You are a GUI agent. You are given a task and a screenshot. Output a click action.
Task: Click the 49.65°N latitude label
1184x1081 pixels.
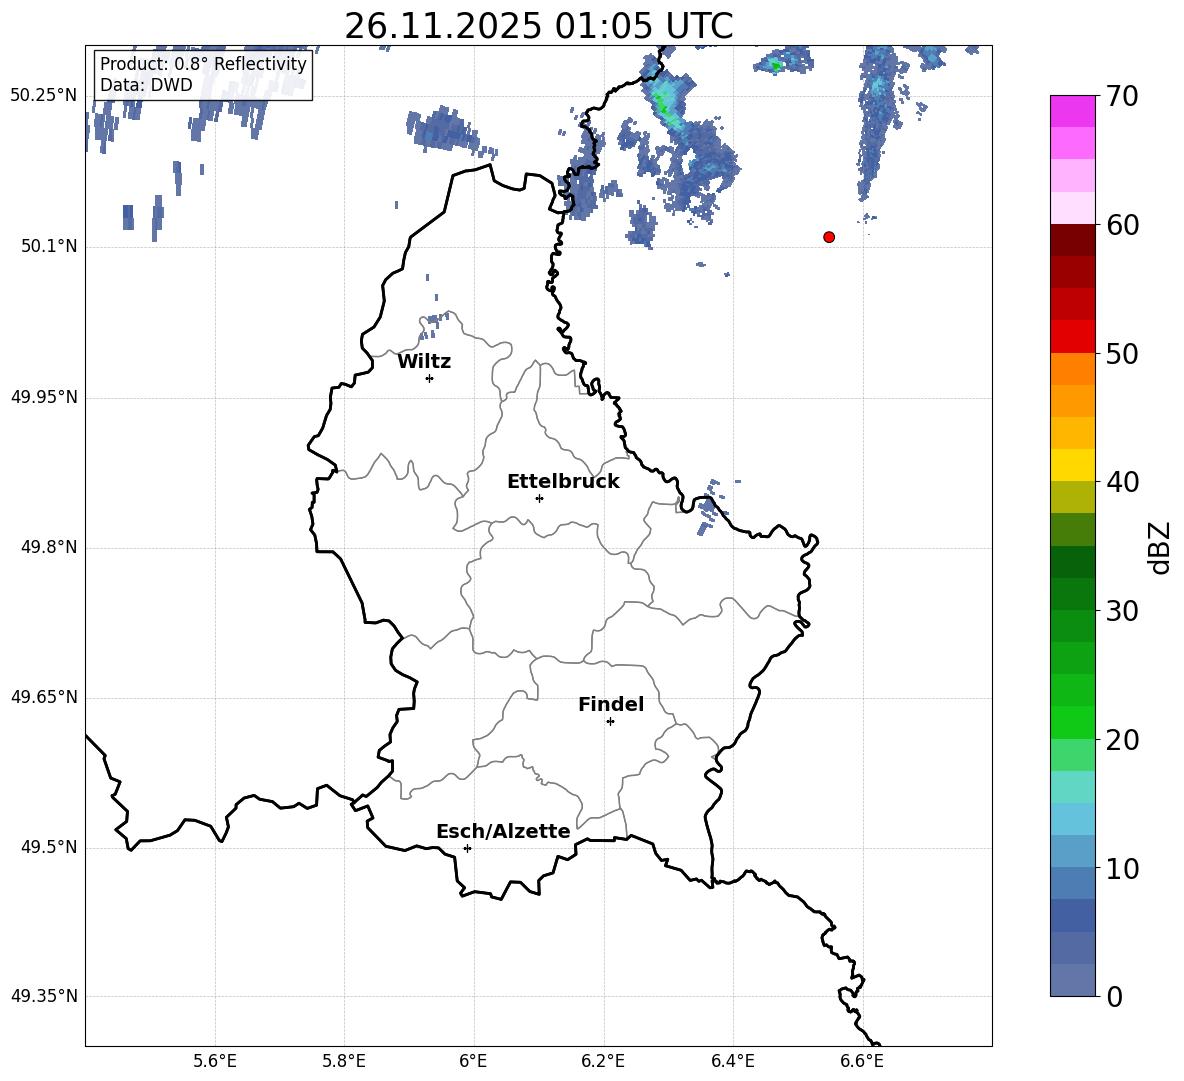(x=44, y=697)
